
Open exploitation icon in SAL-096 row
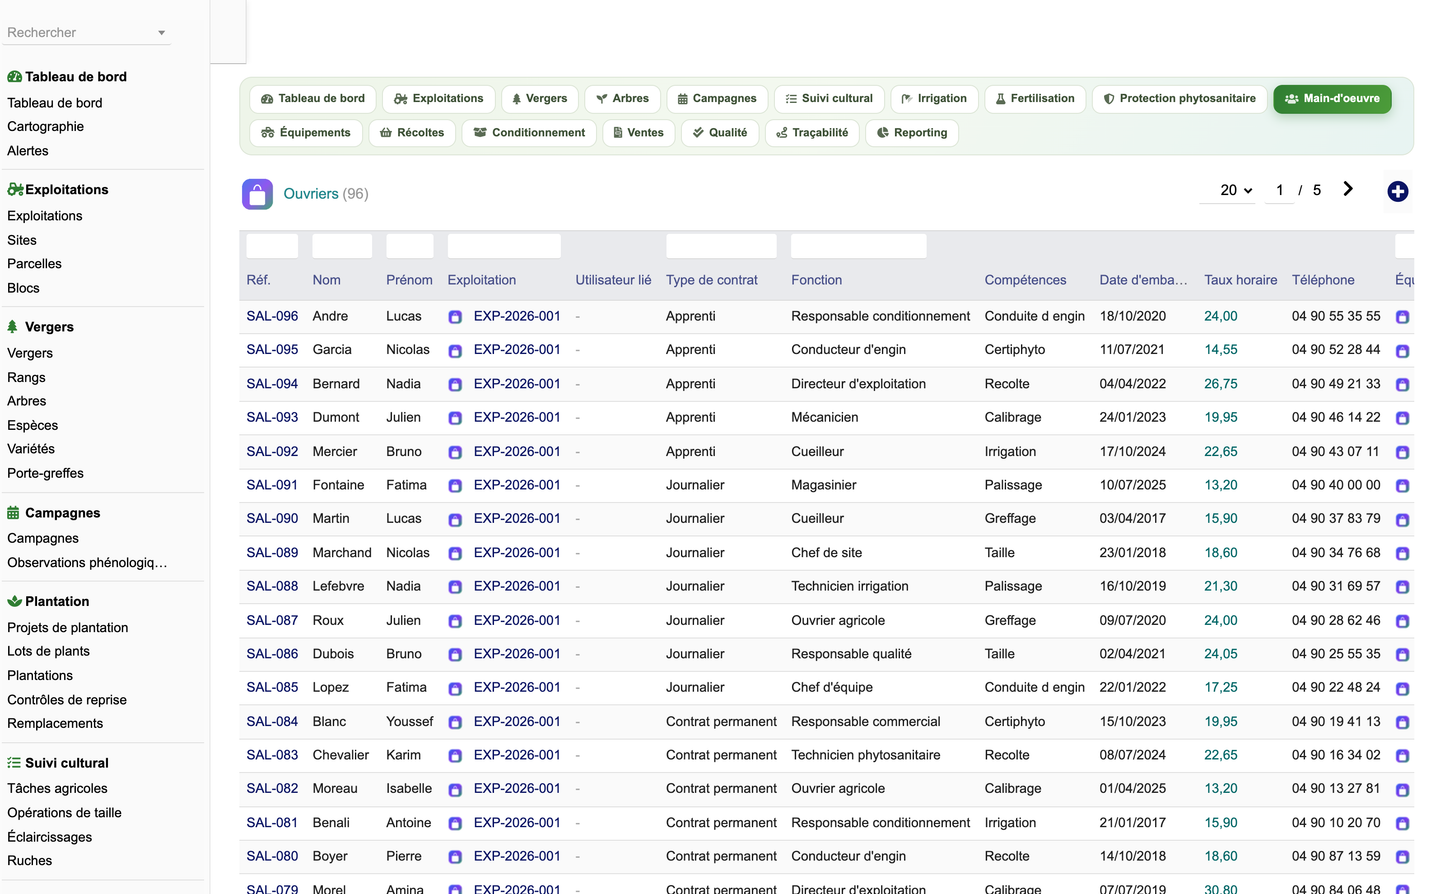point(455,317)
